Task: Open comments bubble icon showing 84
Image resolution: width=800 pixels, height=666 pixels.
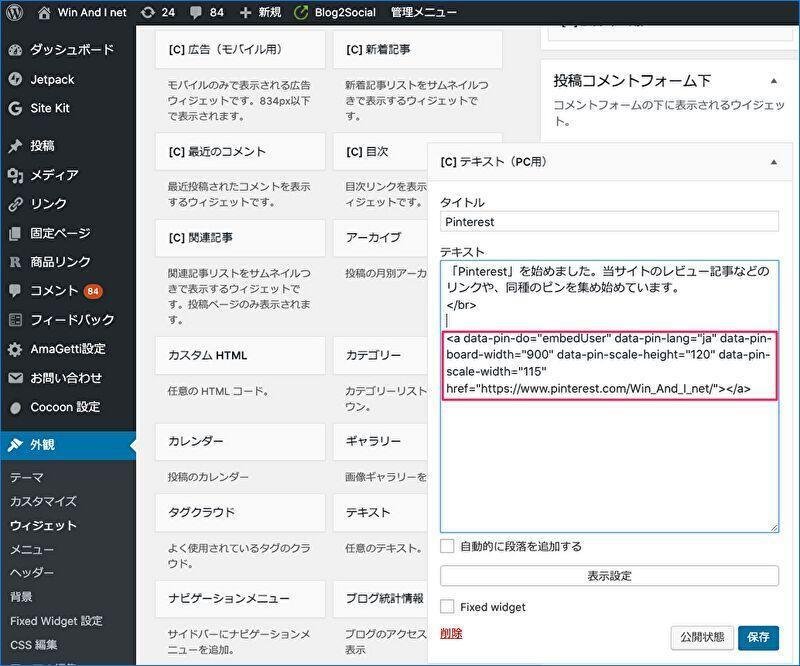Action: tap(195, 13)
